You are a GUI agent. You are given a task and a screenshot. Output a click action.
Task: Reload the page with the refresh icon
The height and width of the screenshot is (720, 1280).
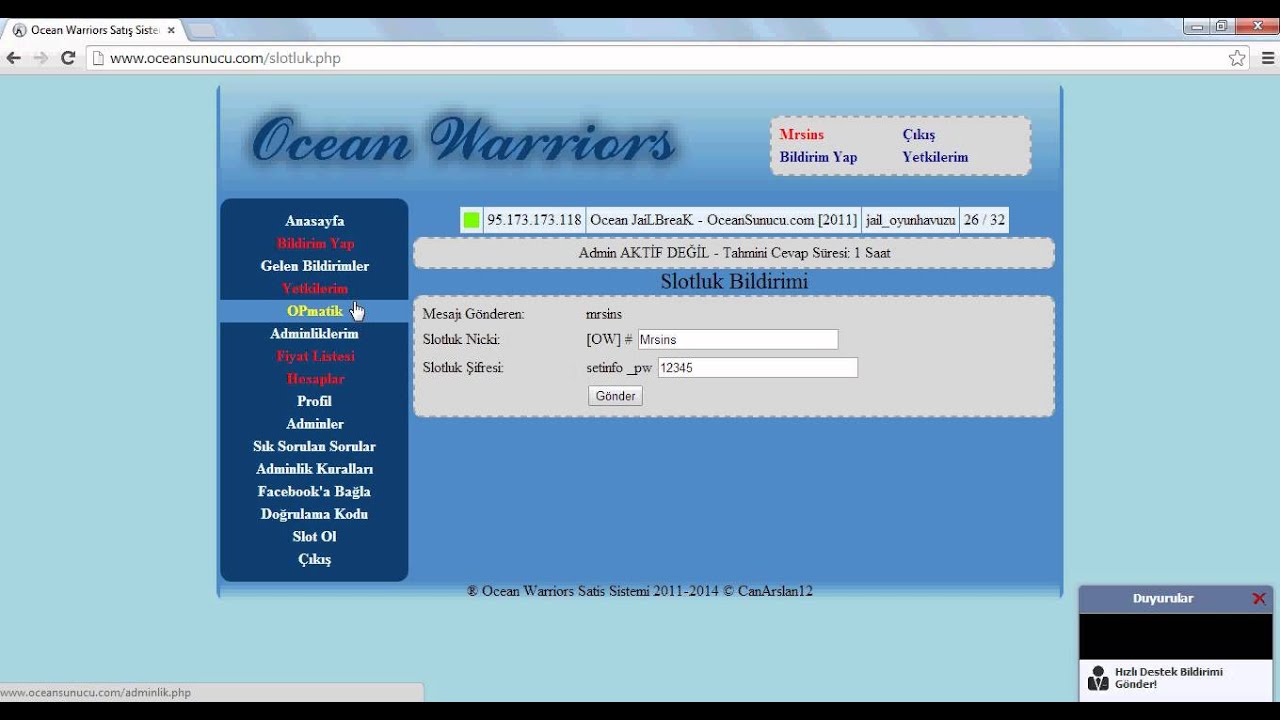click(x=68, y=58)
